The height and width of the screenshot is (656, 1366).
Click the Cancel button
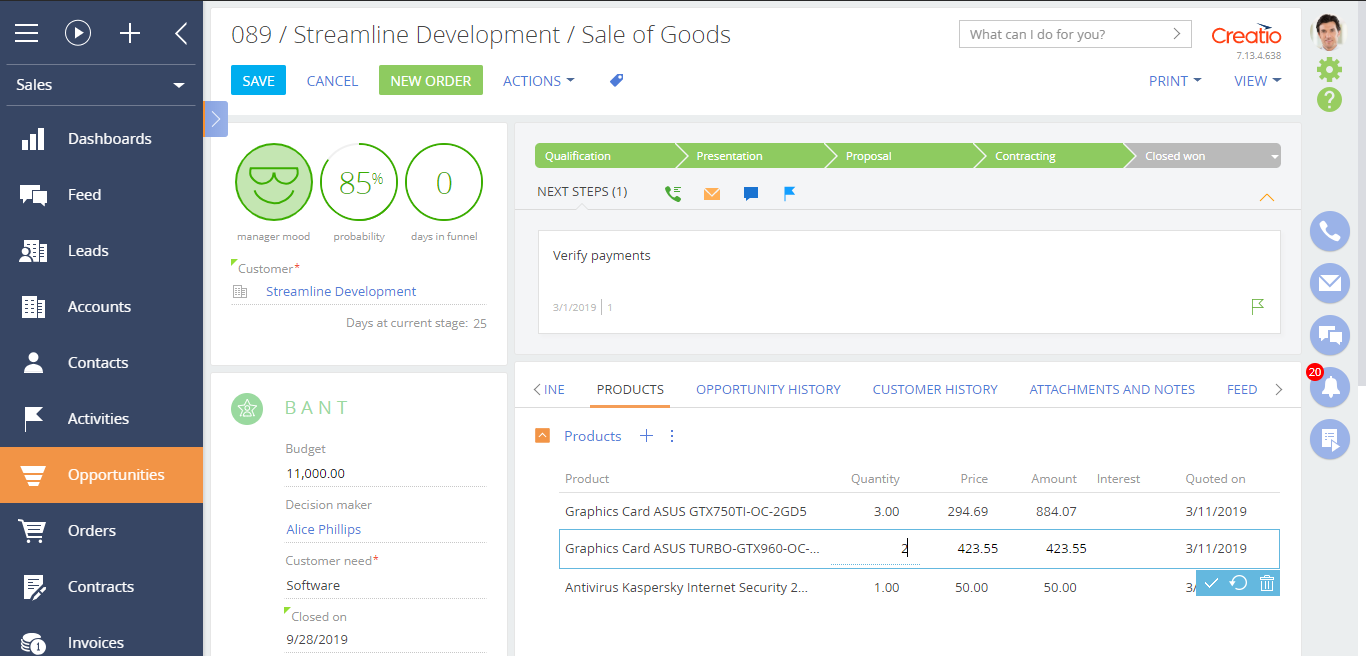pos(332,81)
